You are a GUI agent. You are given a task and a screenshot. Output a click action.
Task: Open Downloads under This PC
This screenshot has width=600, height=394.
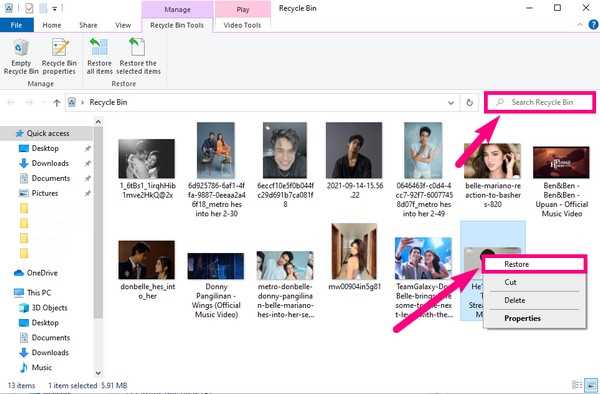pos(50,352)
